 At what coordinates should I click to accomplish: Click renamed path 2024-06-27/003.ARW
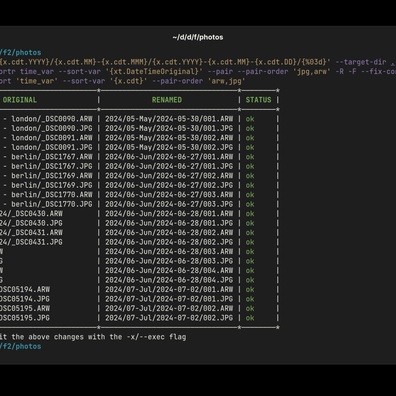point(169,195)
